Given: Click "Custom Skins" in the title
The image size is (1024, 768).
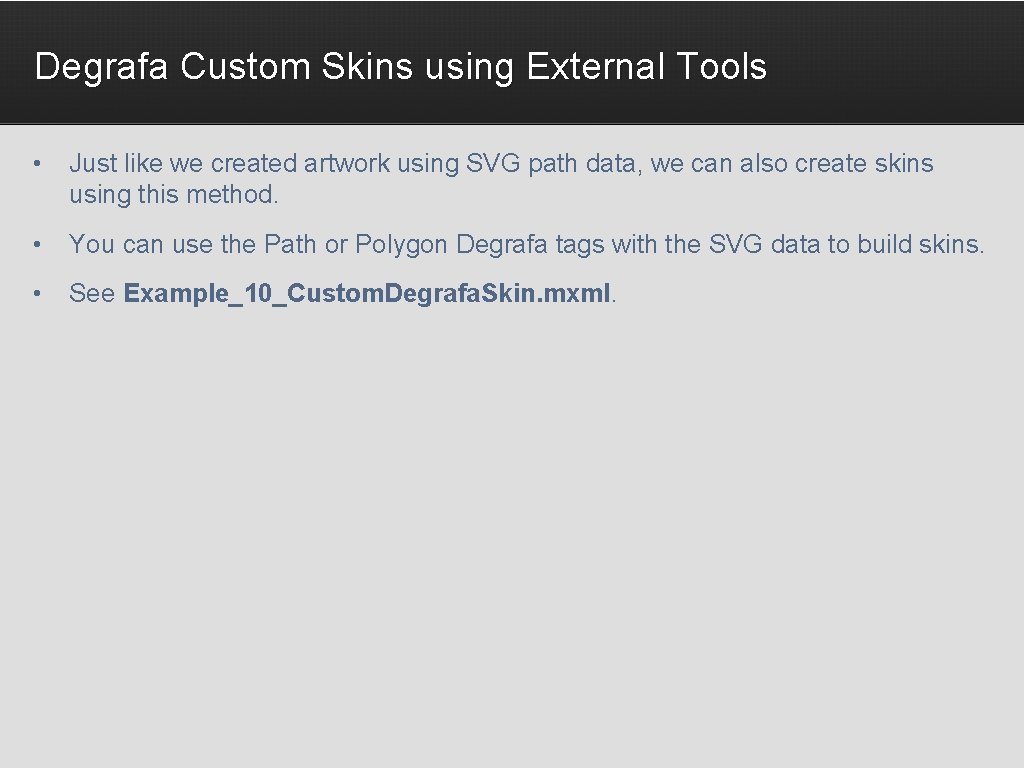Looking at the screenshot, I should [296, 66].
